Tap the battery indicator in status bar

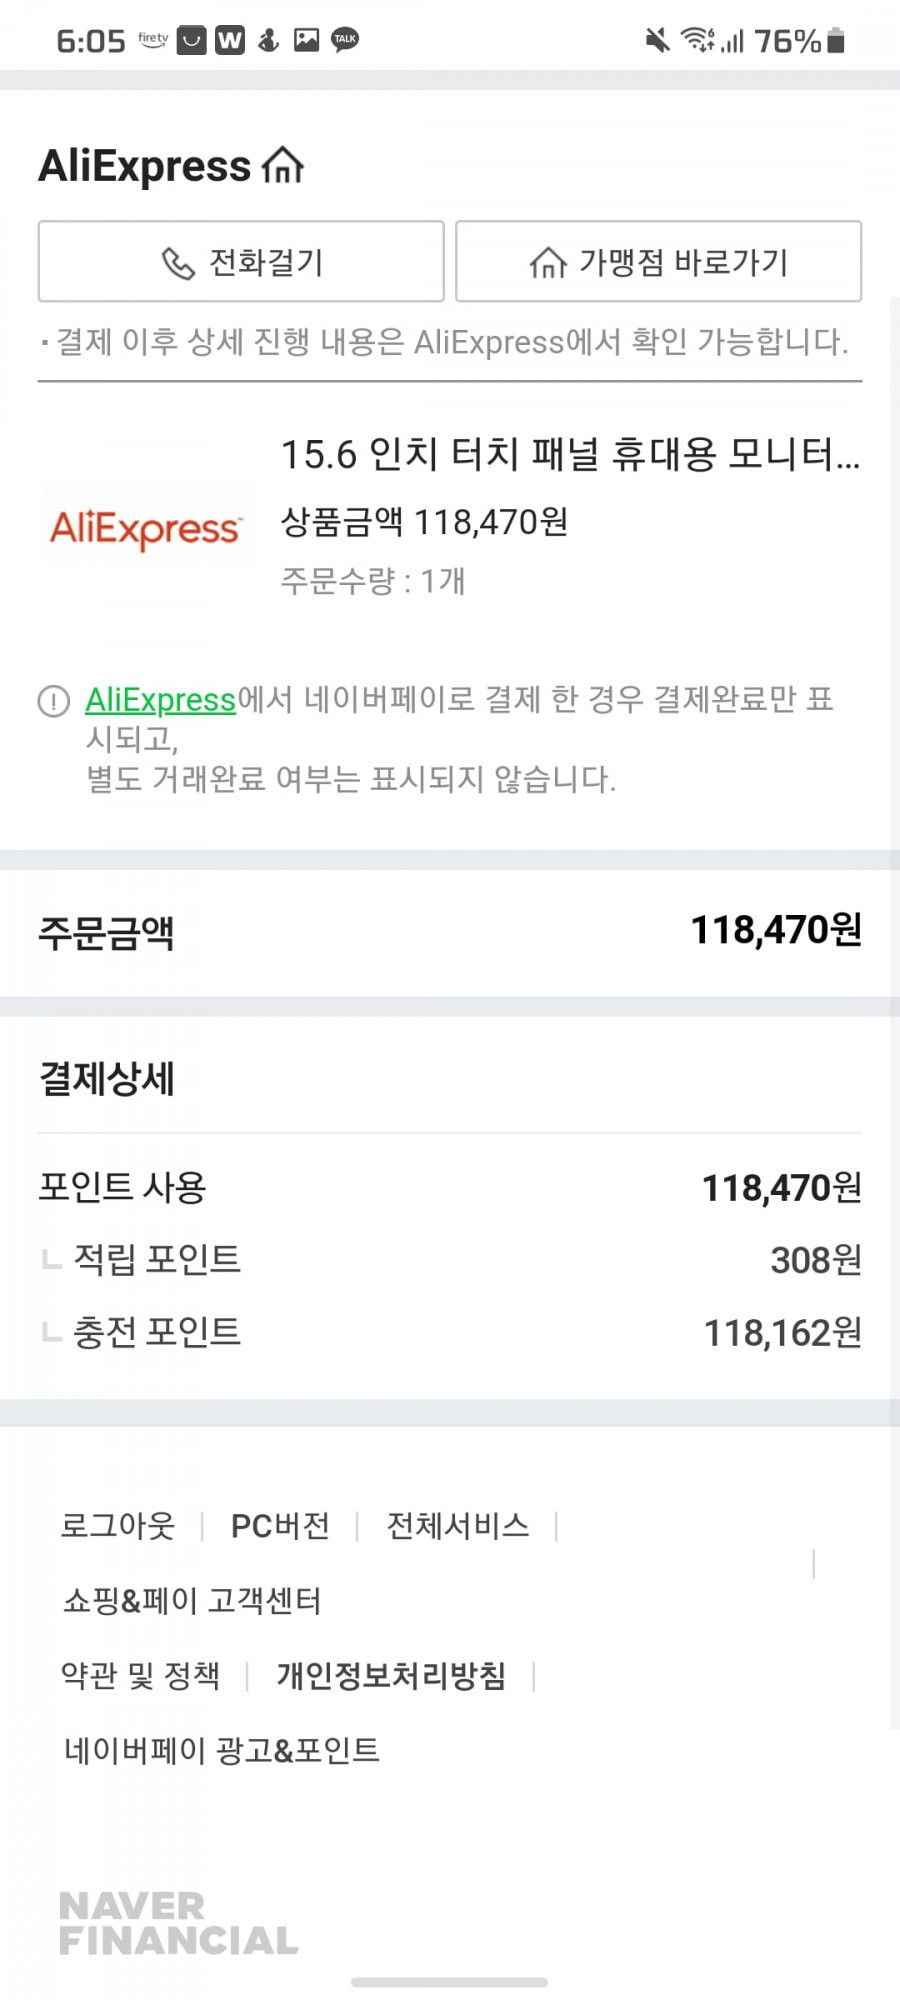point(837,40)
